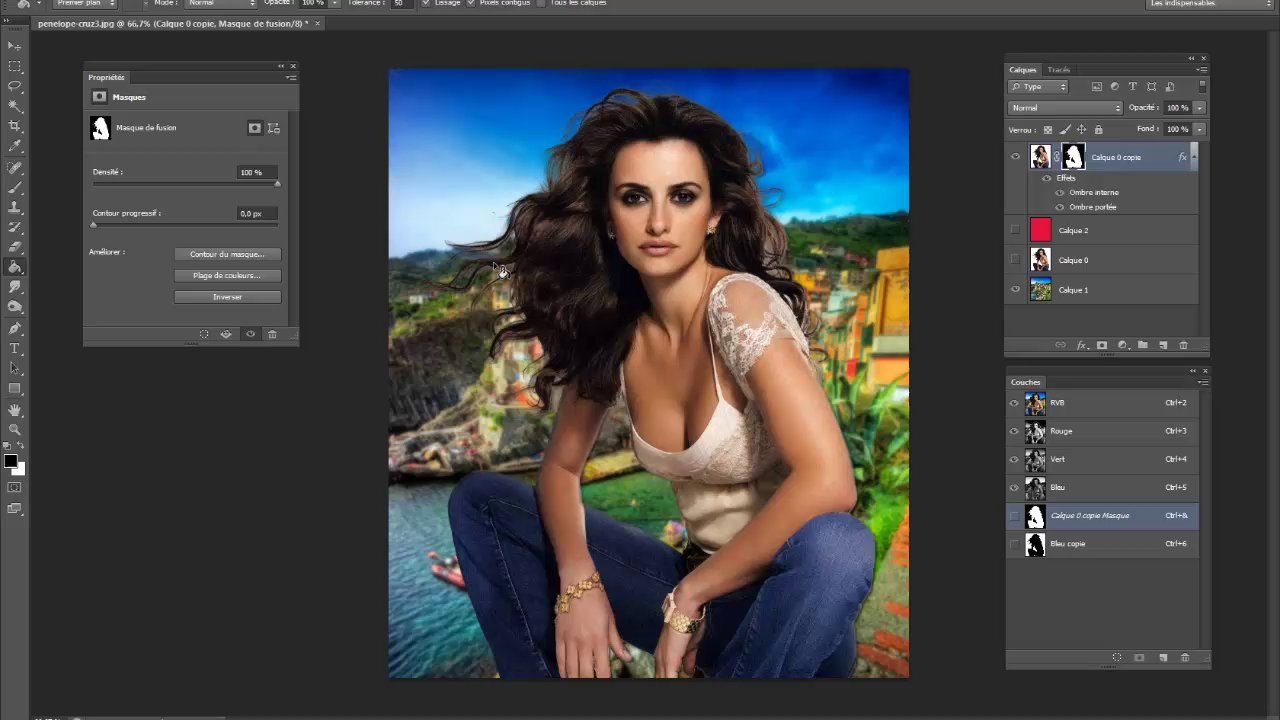This screenshot has height=720, width=1280.
Task: Add an adjustment layer in Calques panel
Action: tap(1122, 345)
